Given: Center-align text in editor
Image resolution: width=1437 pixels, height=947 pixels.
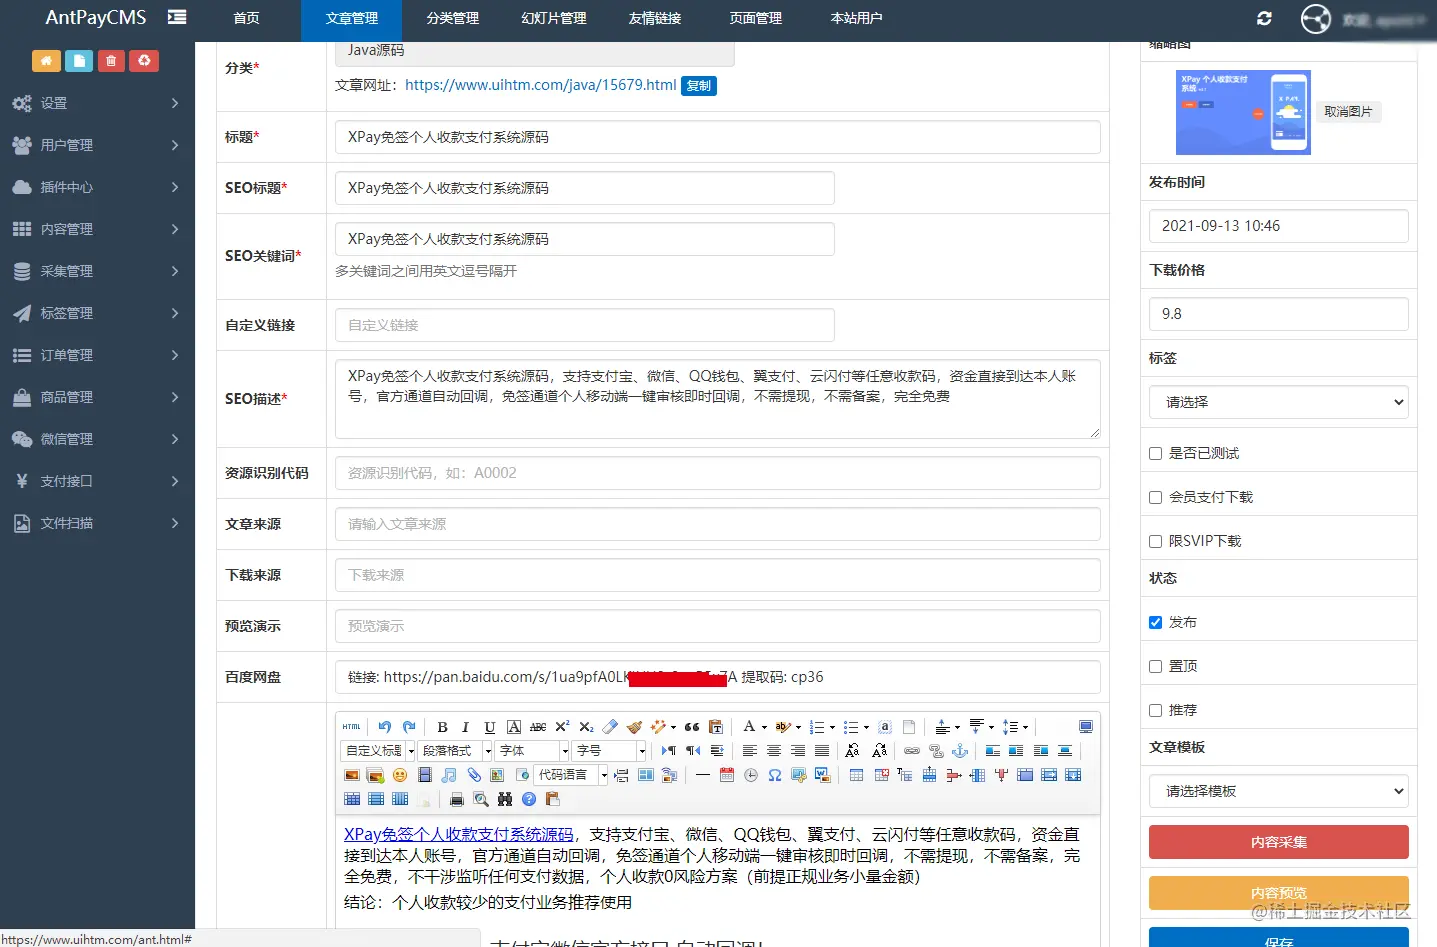Looking at the screenshot, I should click(774, 751).
